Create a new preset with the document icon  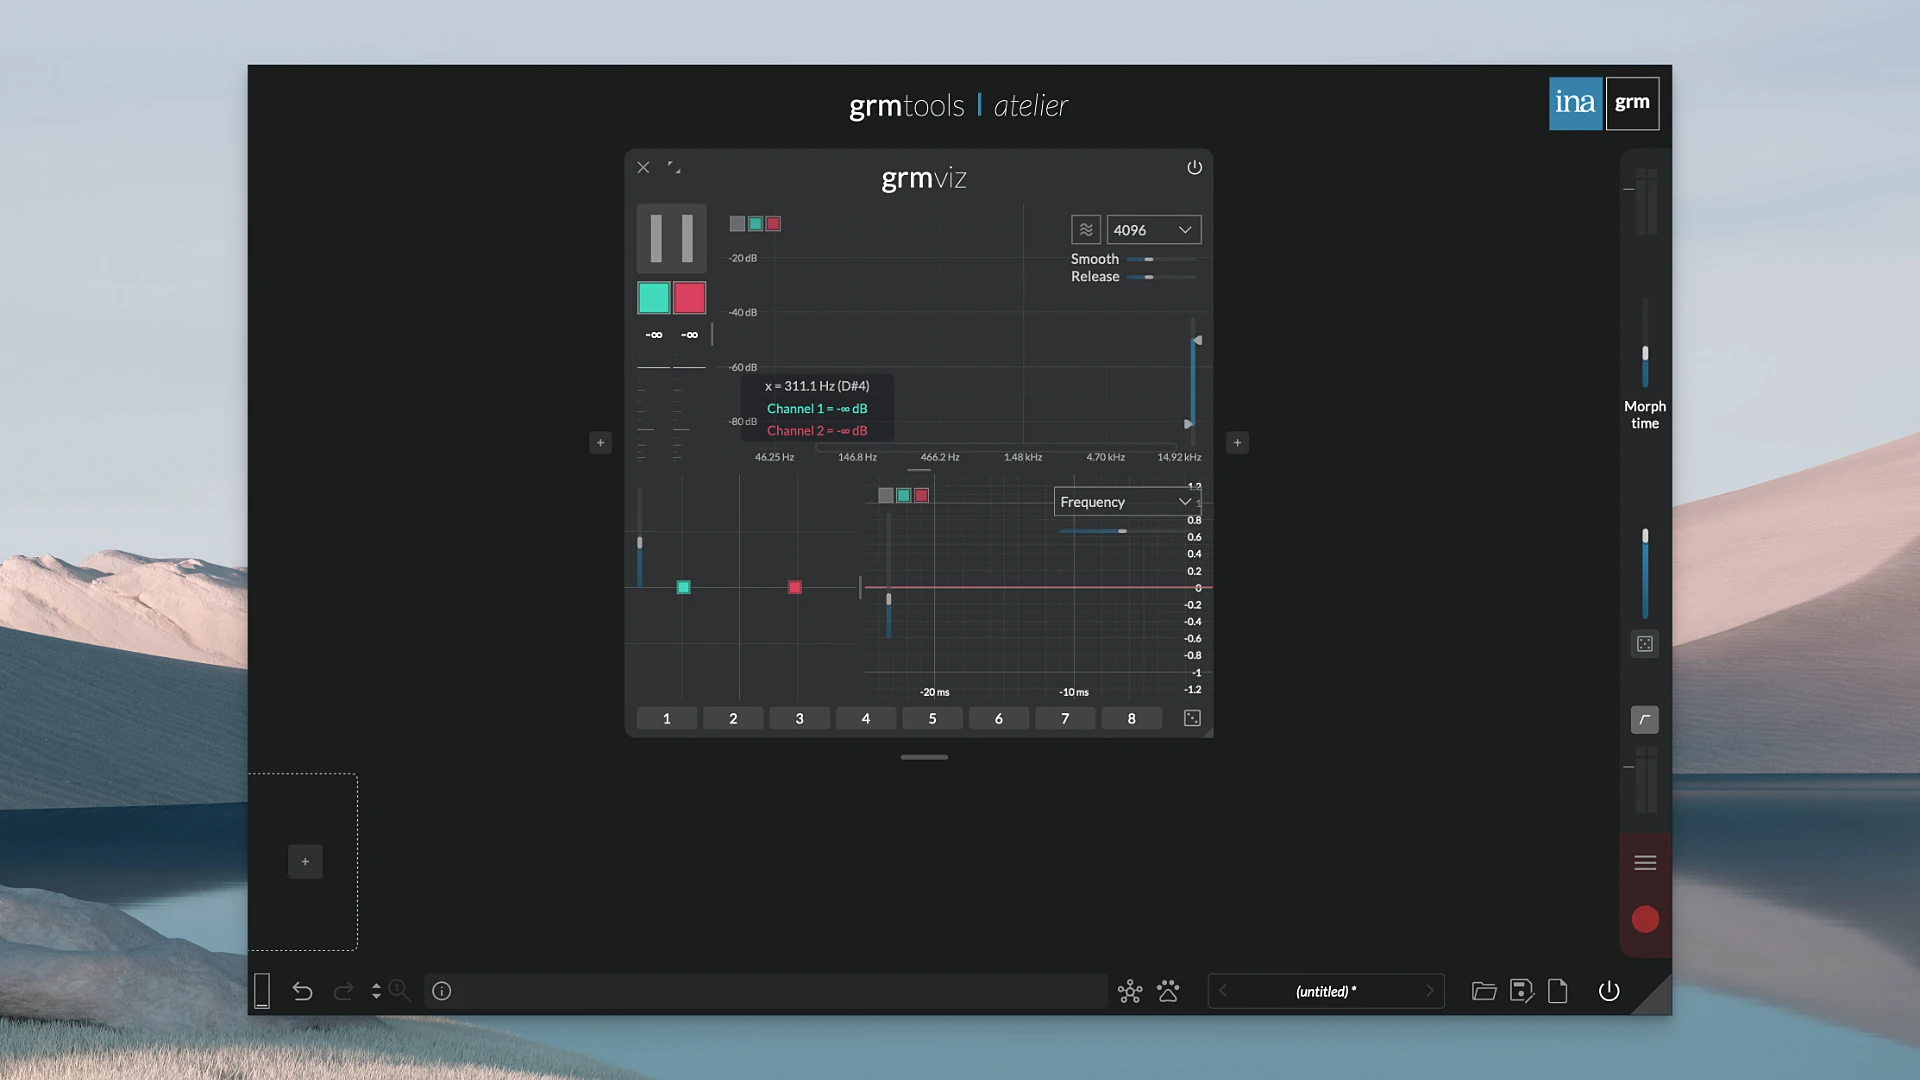(1557, 991)
